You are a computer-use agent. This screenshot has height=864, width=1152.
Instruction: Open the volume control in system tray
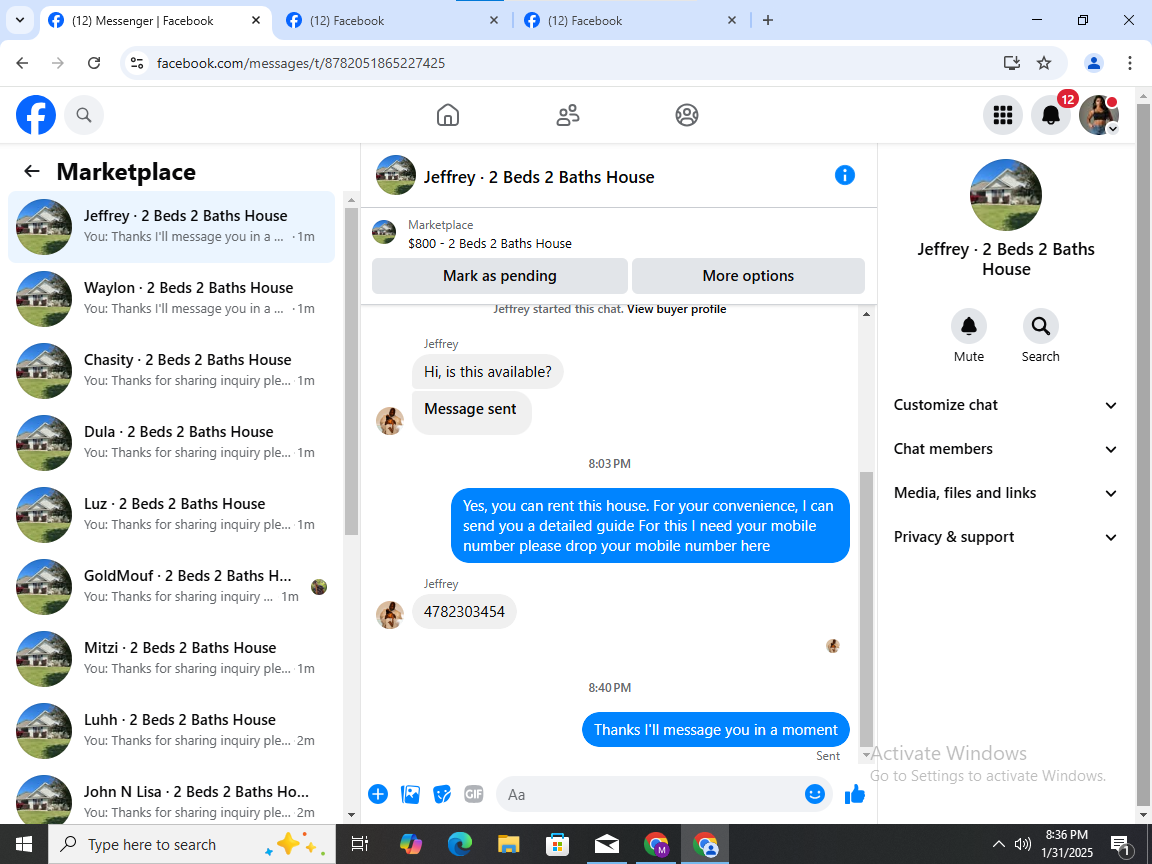[1022, 844]
